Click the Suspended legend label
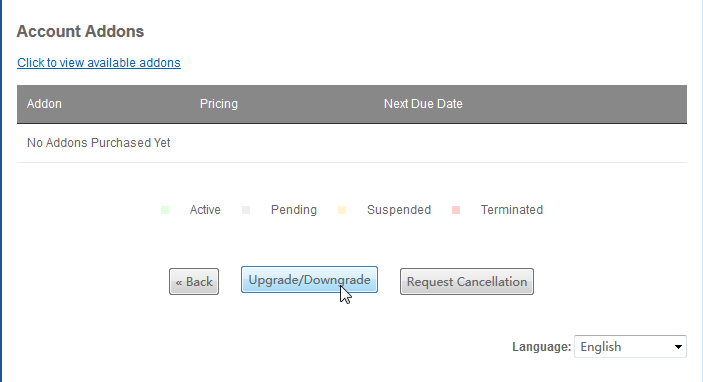The height and width of the screenshot is (382, 703). [x=399, y=210]
